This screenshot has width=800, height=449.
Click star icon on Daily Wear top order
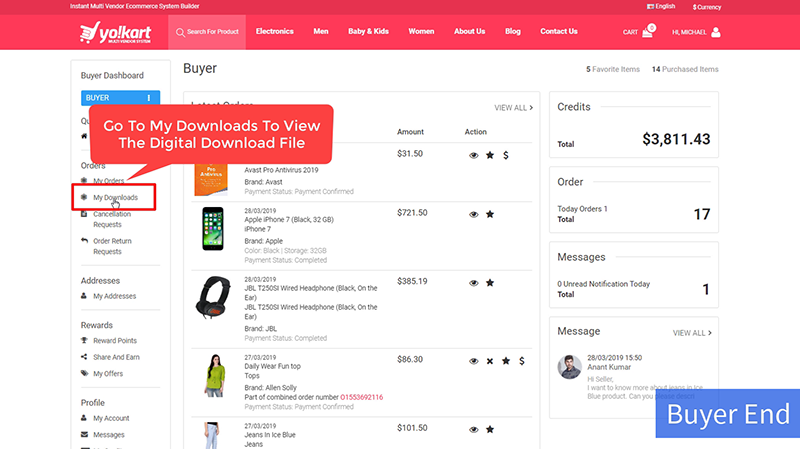(506, 361)
